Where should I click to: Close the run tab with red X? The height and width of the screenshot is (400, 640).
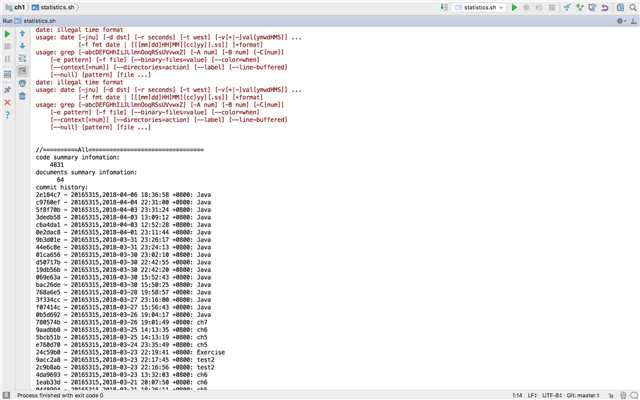7,102
